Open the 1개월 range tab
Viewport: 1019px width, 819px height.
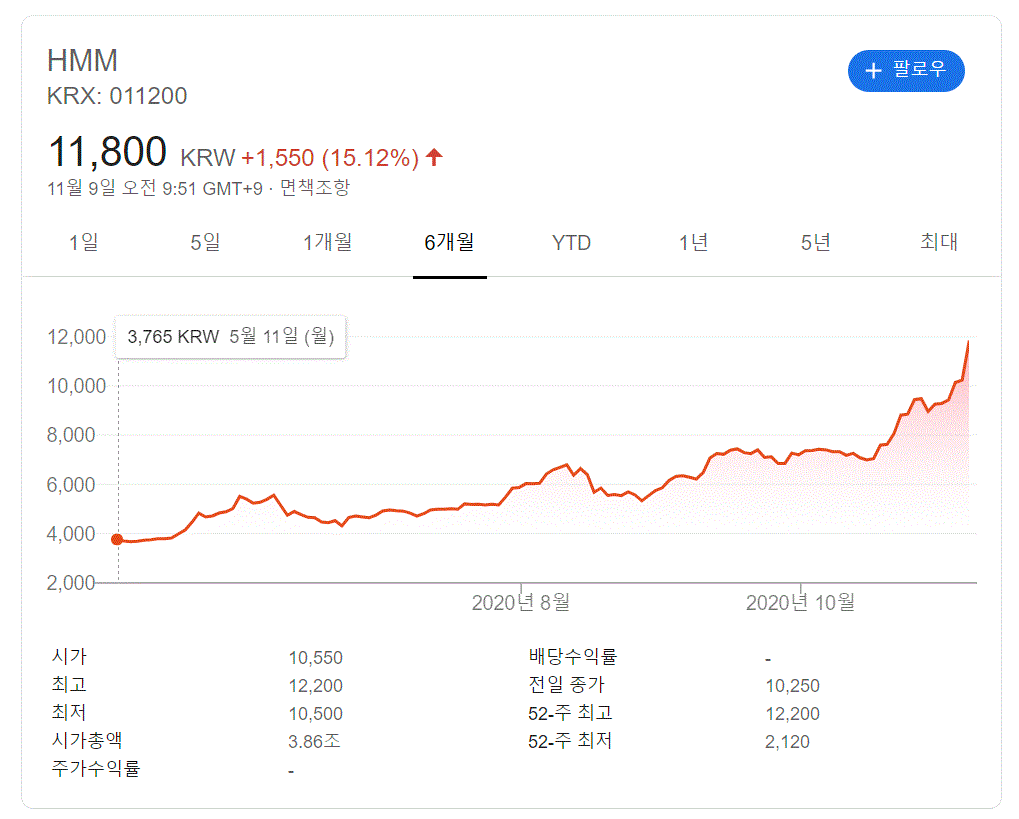[x=327, y=242]
